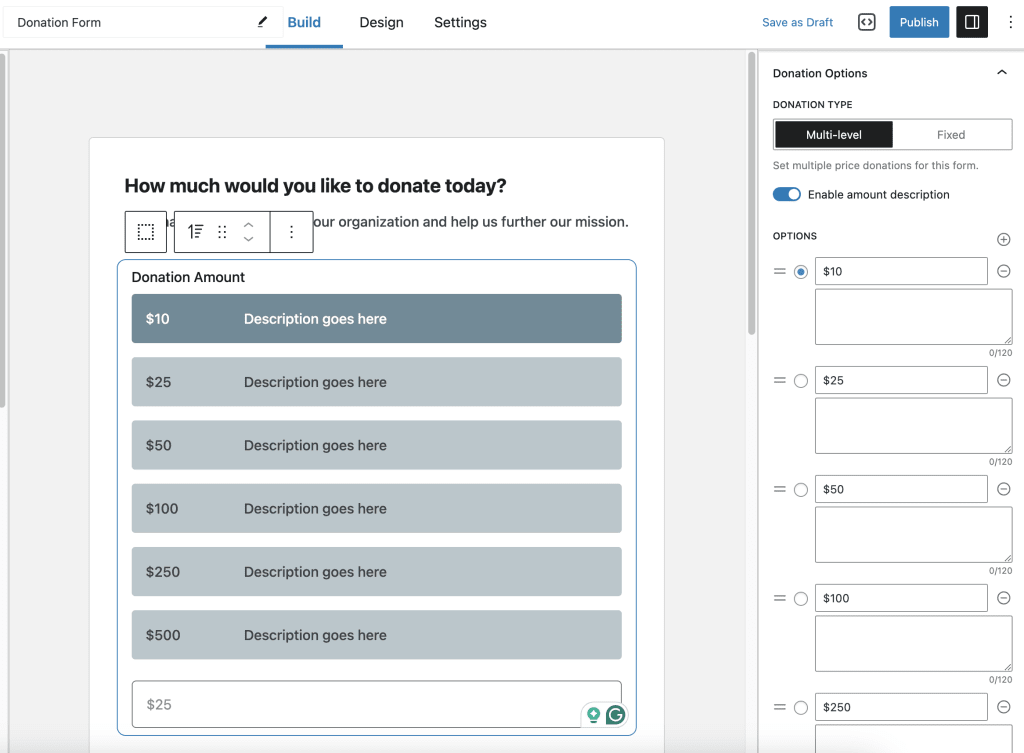This screenshot has width=1024, height=753.
Task: Remove the $10 option
Action: (x=1004, y=271)
